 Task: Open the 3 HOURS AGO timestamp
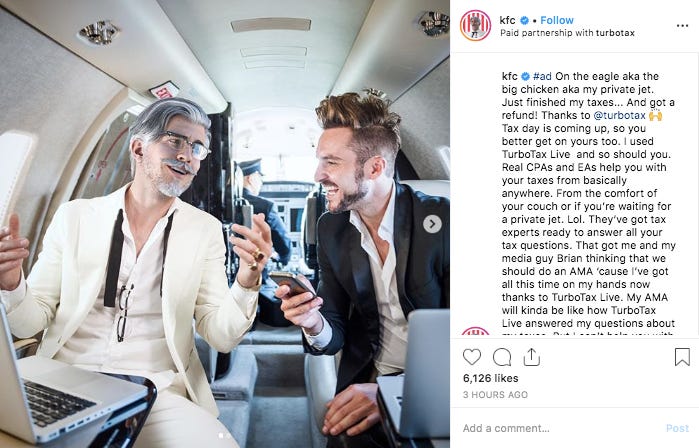click(x=495, y=395)
